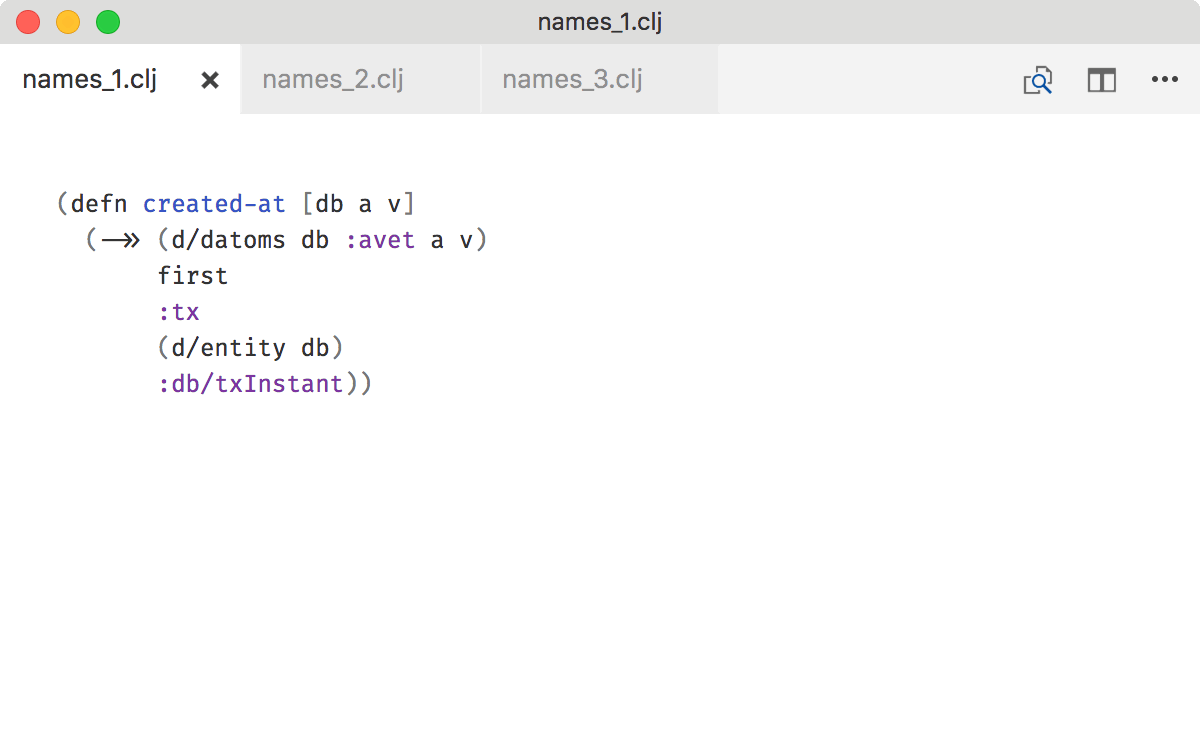Click the split editor icon

1101,80
